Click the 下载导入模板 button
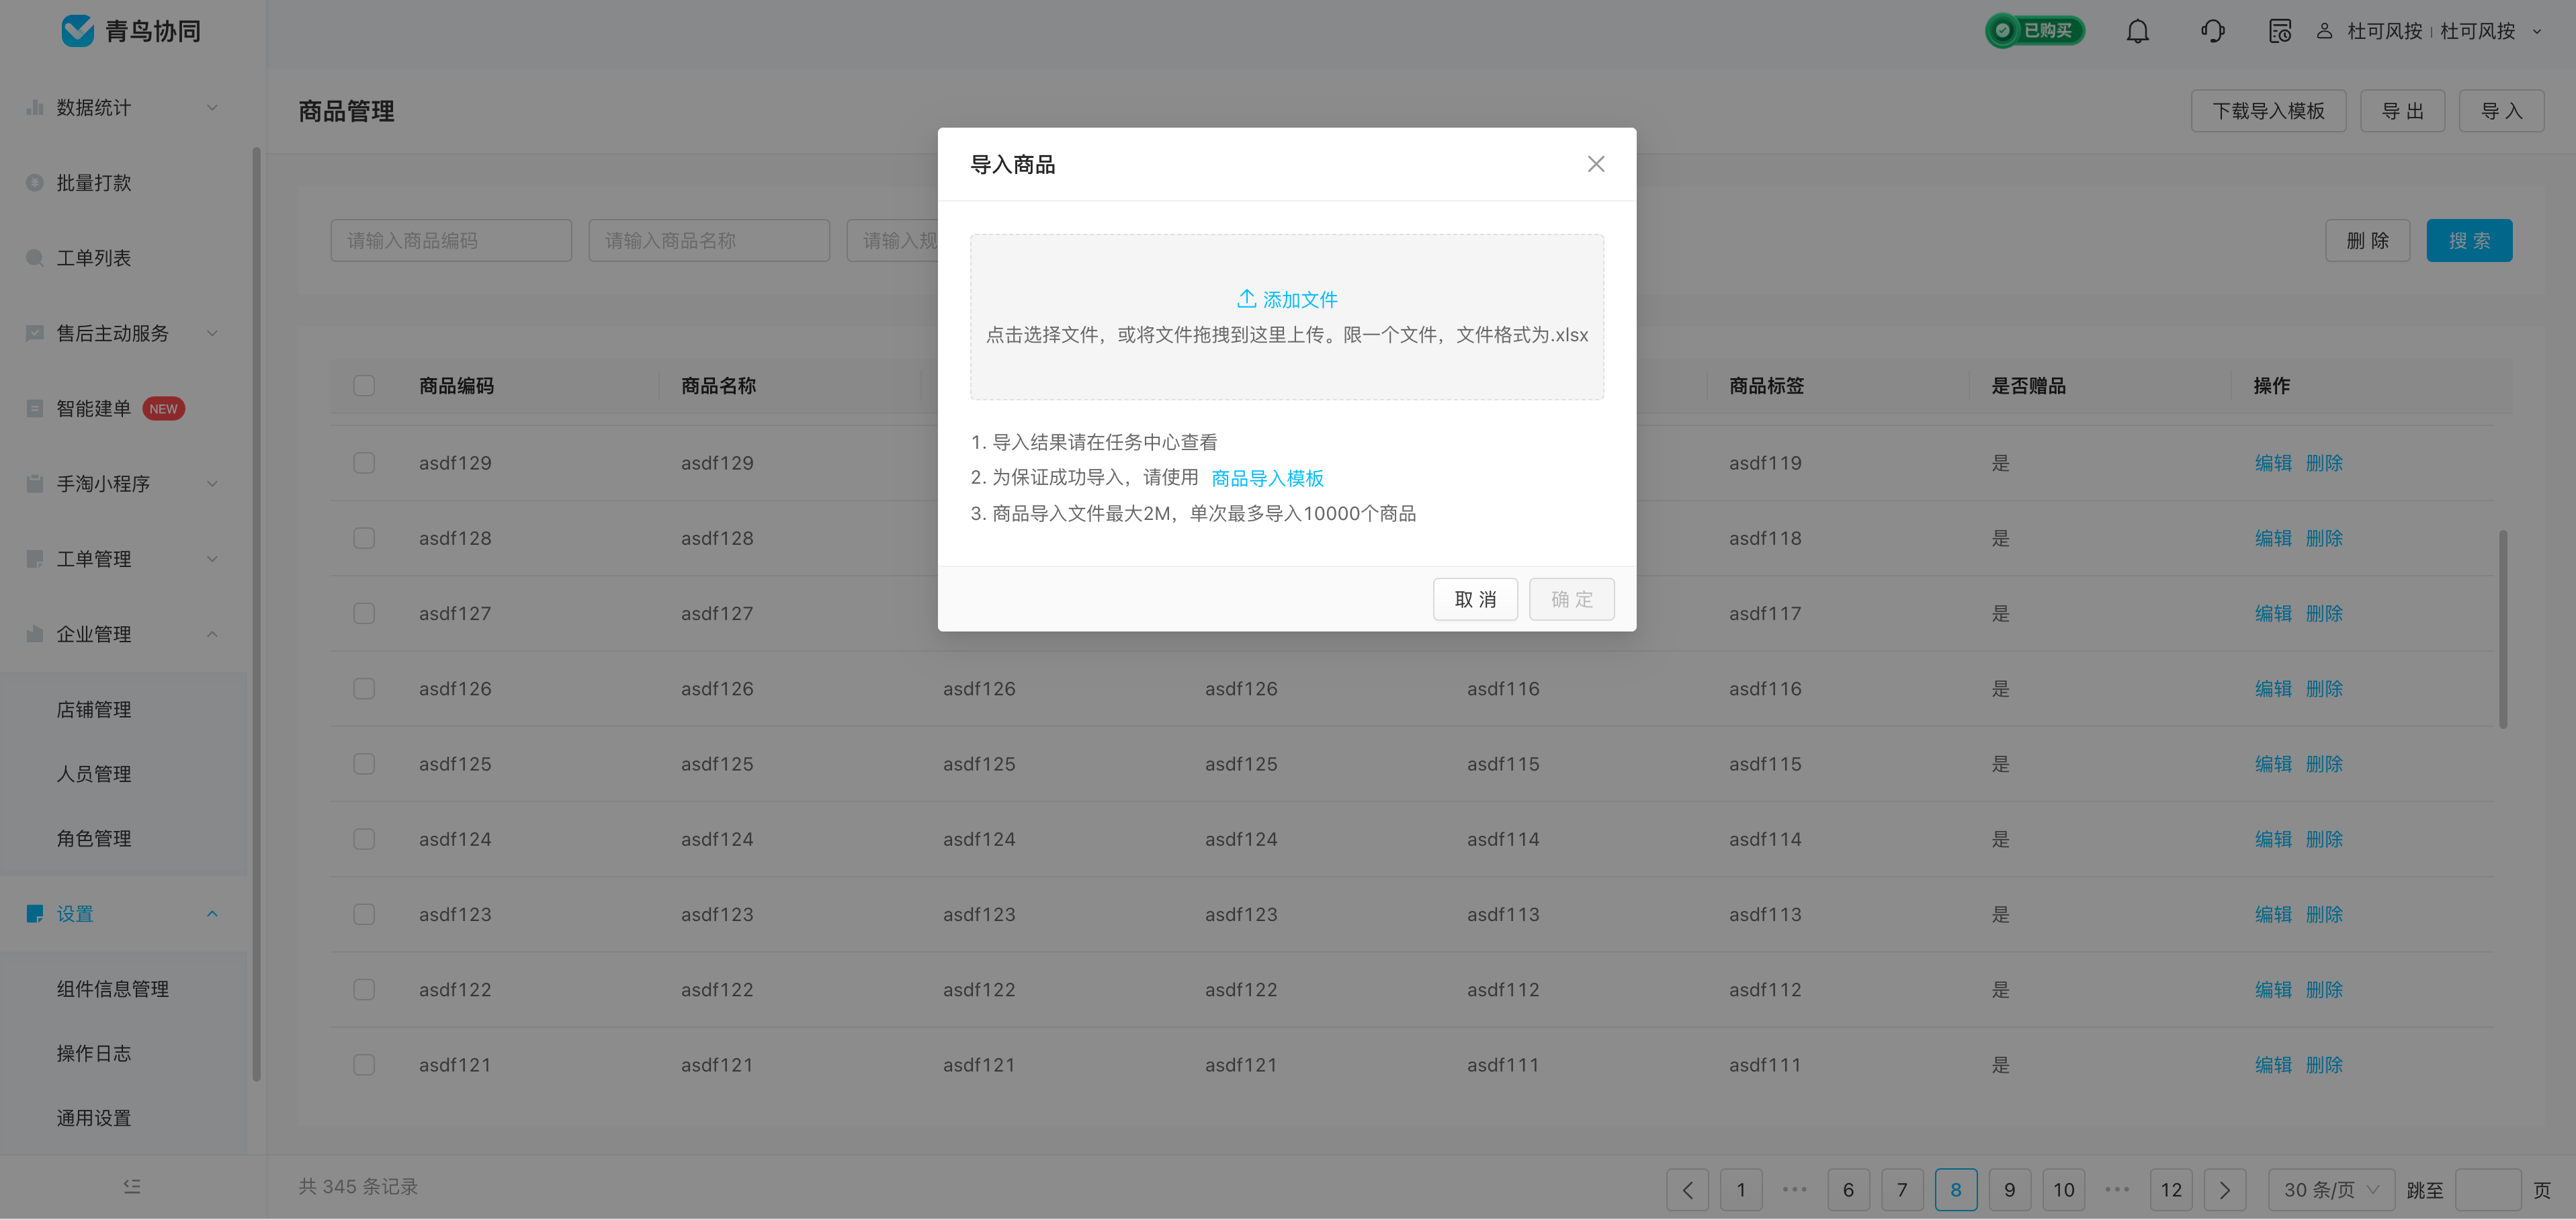This screenshot has width=2576, height=1220. pos(2268,111)
